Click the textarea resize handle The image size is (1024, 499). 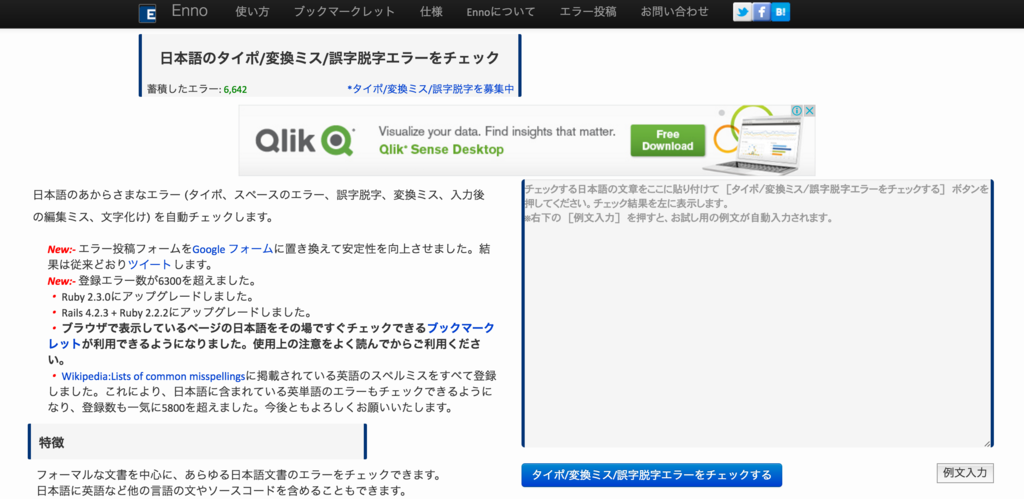click(987, 443)
